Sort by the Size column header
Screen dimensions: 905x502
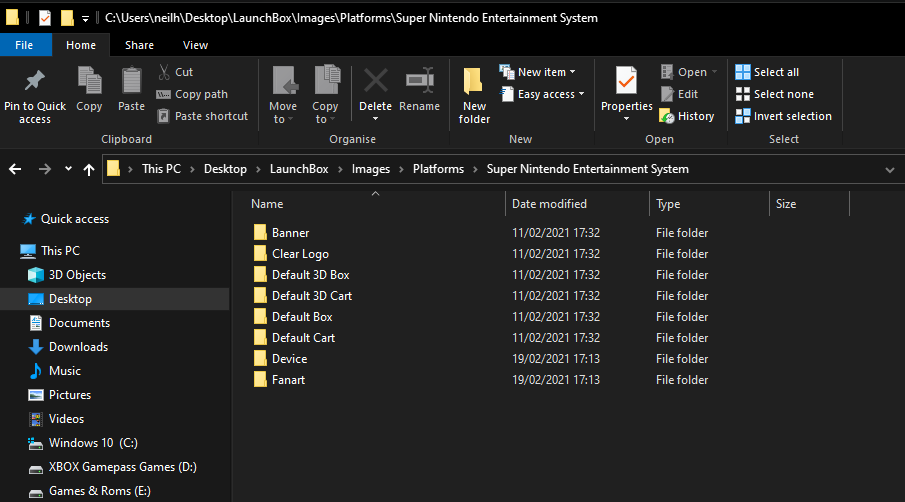pyautogui.click(x=786, y=204)
